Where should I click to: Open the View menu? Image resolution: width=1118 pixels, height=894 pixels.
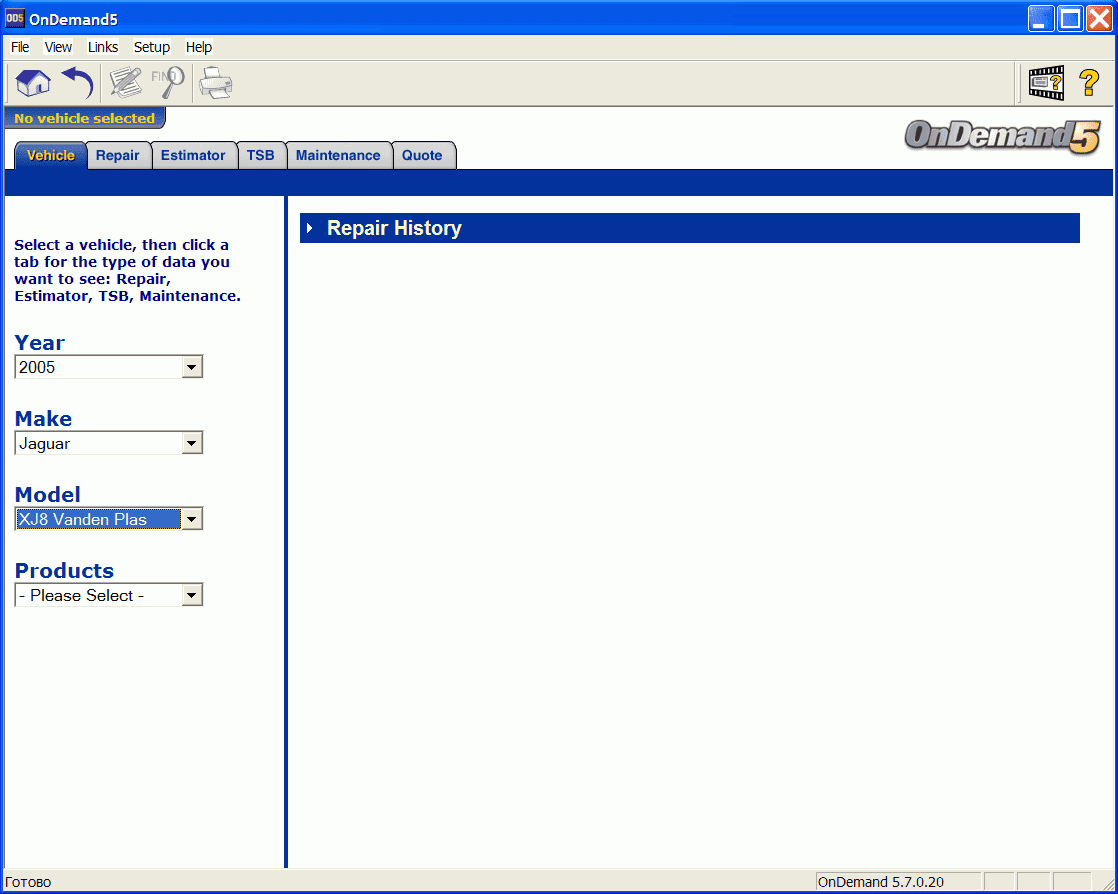[x=58, y=47]
